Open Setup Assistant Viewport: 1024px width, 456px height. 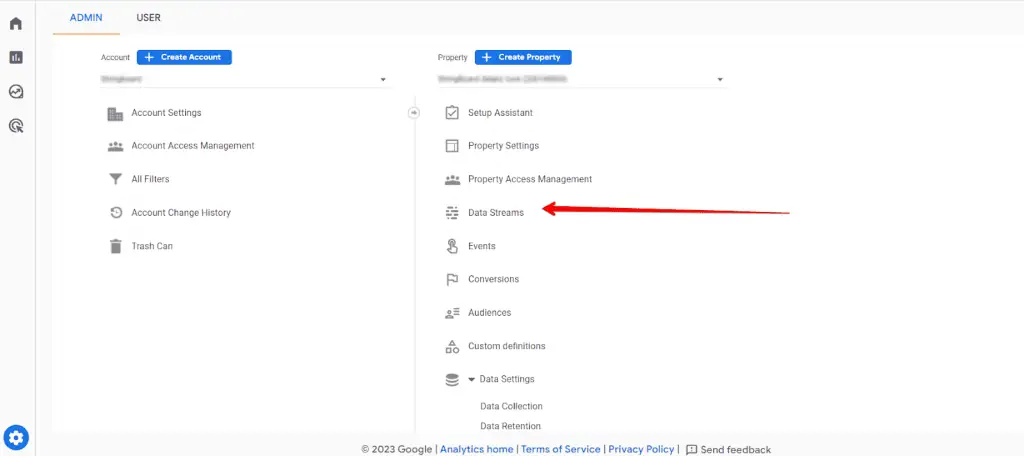[500, 113]
